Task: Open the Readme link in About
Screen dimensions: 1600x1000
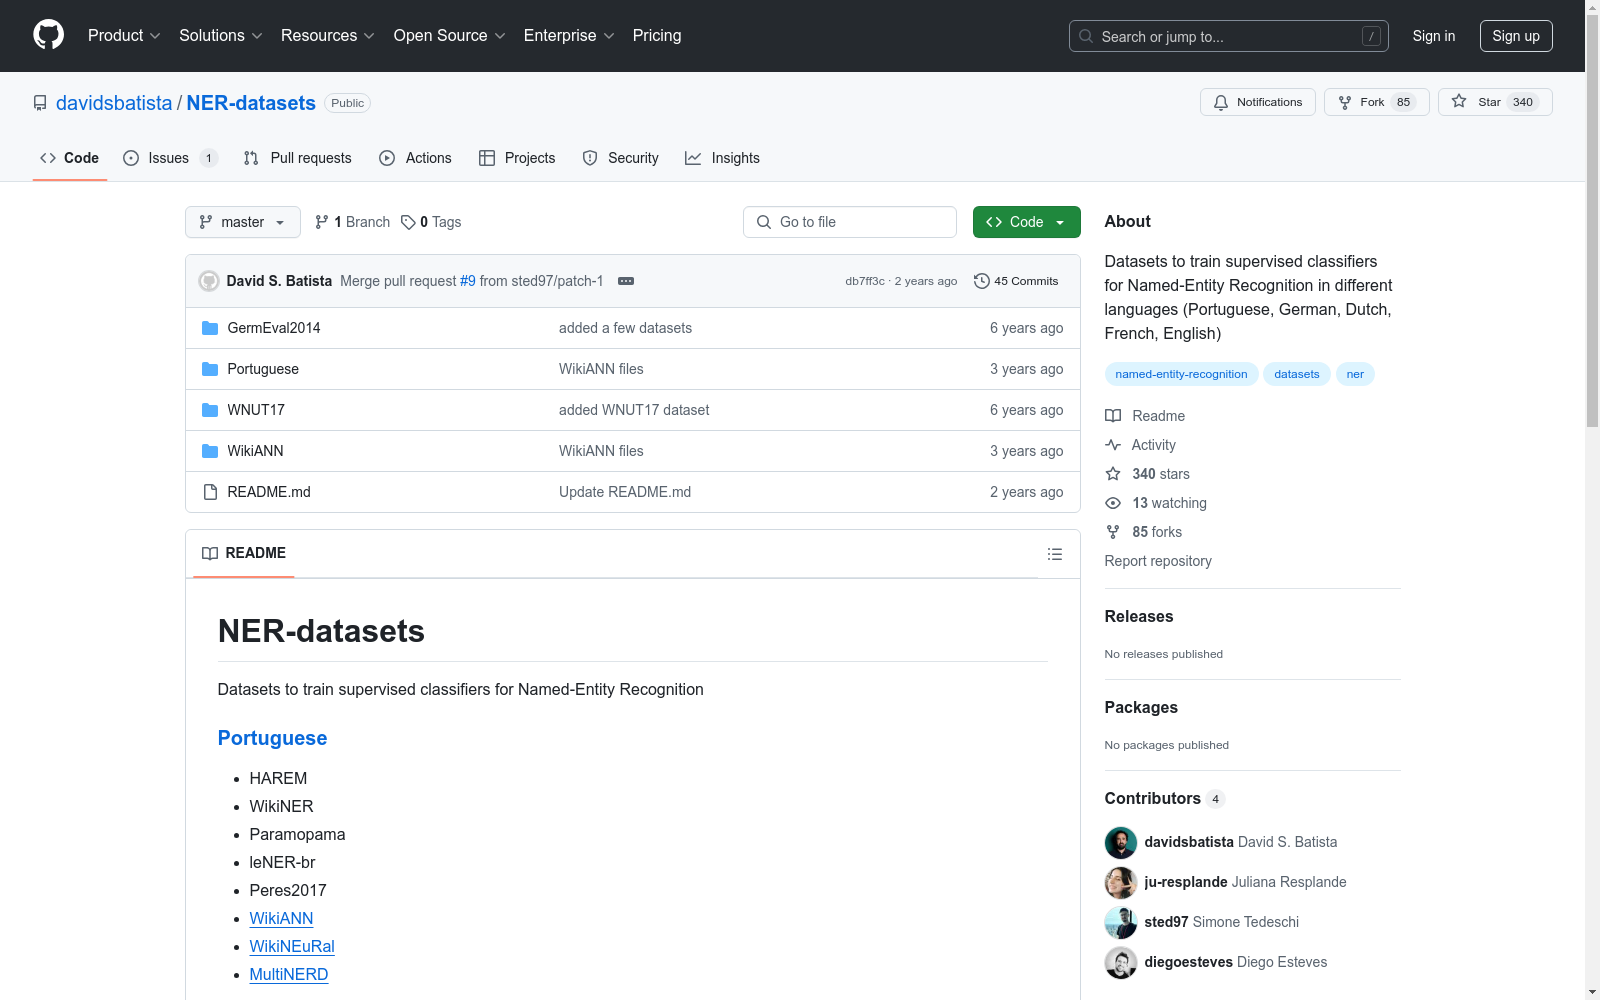Action: [x=1145, y=416]
